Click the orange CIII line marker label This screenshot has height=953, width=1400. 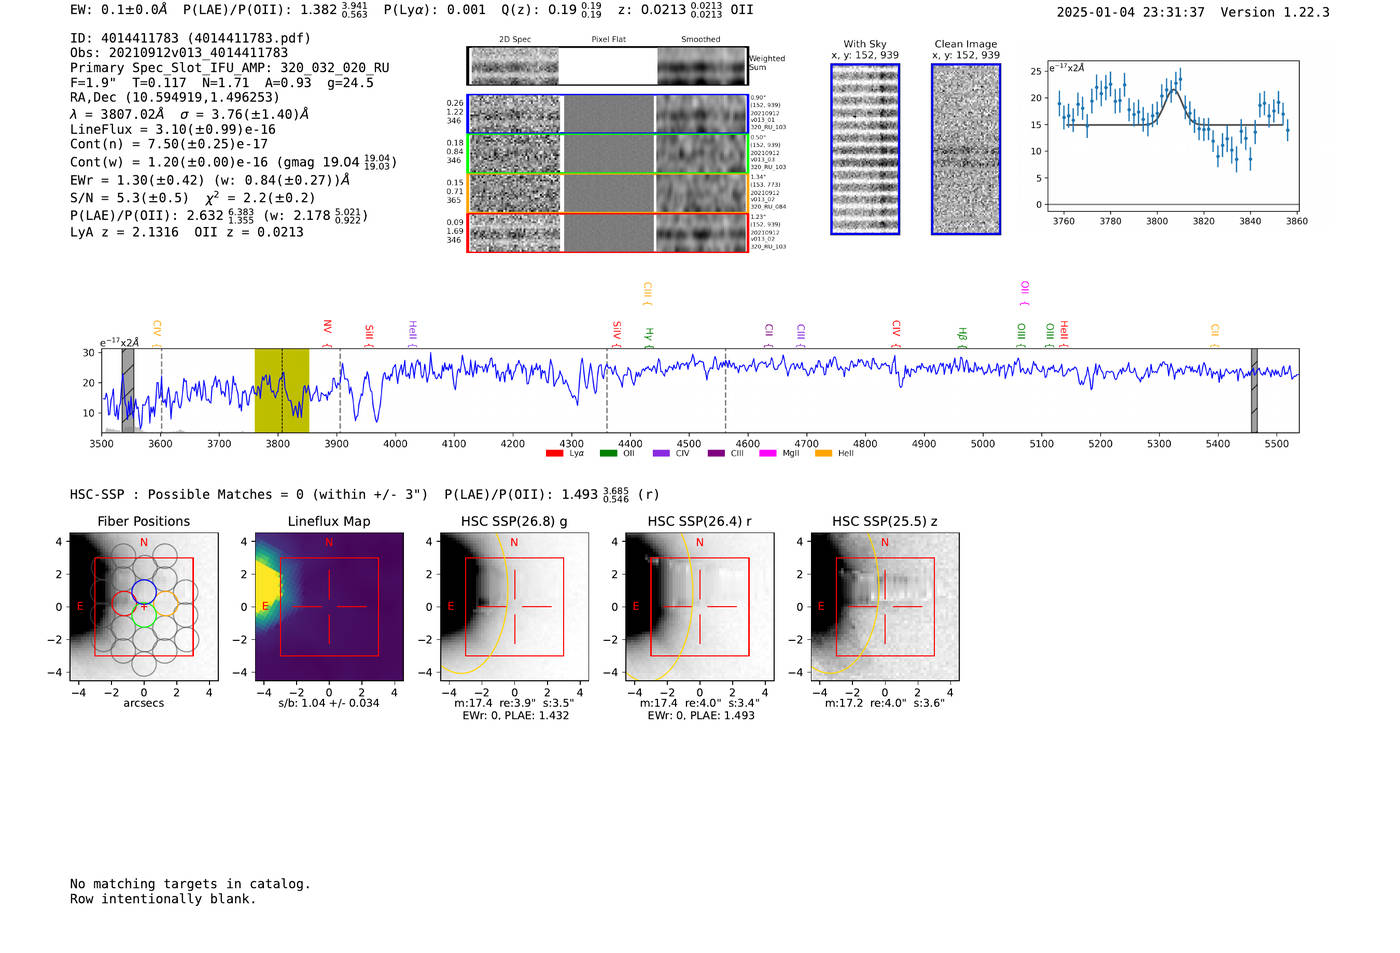pyautogui.click(x=647, y=292)
